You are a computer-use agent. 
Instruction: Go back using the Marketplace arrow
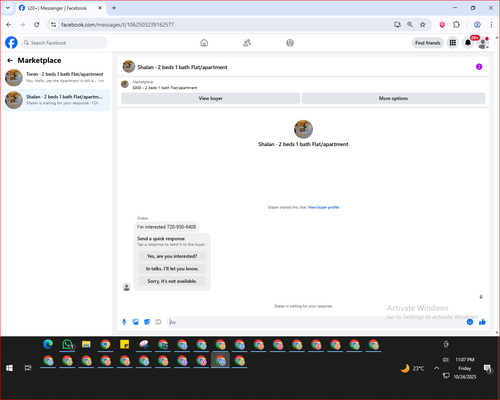(x=10, y=60)
